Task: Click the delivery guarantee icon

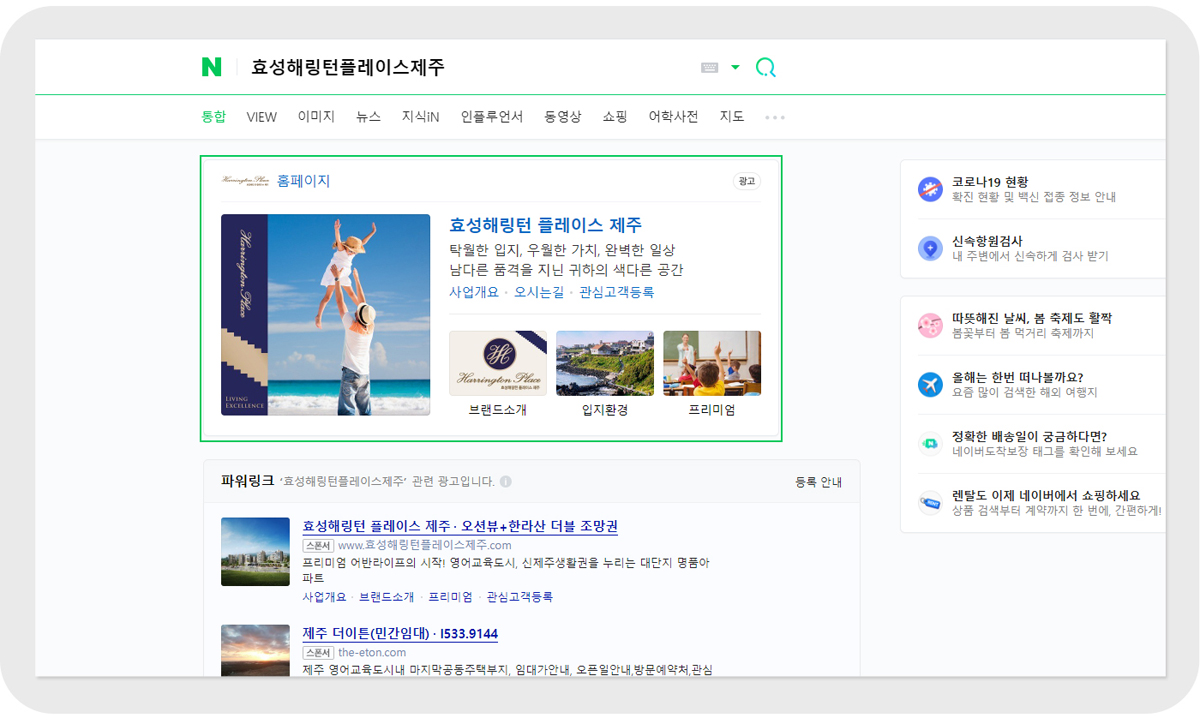Action: (930, 443)
